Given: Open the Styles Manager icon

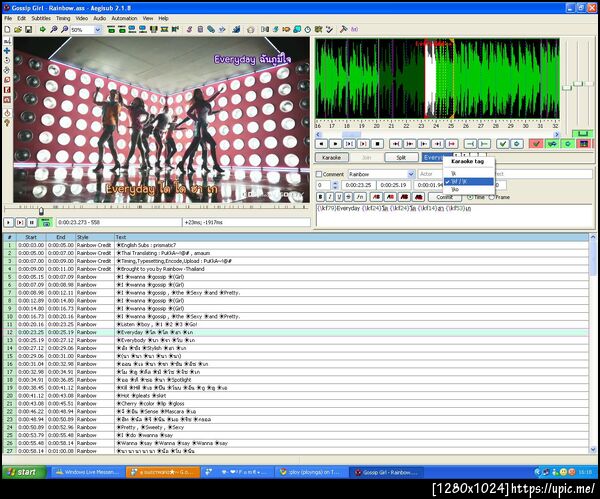Looking at the screenshot, I should (x=189, y=29).
